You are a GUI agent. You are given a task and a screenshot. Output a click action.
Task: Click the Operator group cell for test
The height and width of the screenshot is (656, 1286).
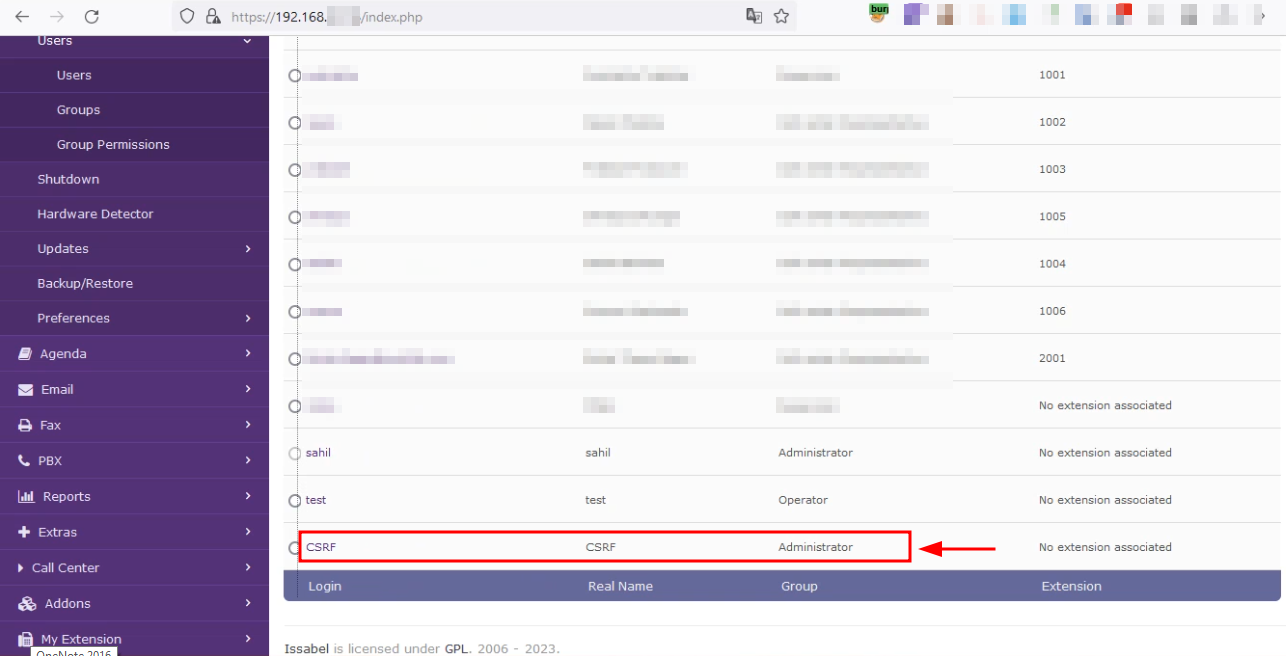click(803, 500)
